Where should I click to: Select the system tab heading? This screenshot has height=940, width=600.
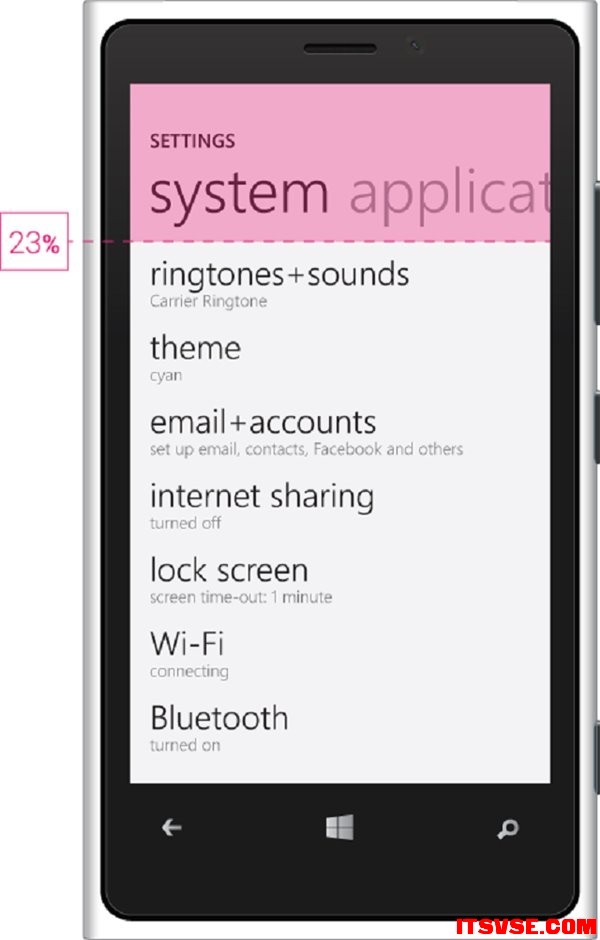[x=239, y=194]
